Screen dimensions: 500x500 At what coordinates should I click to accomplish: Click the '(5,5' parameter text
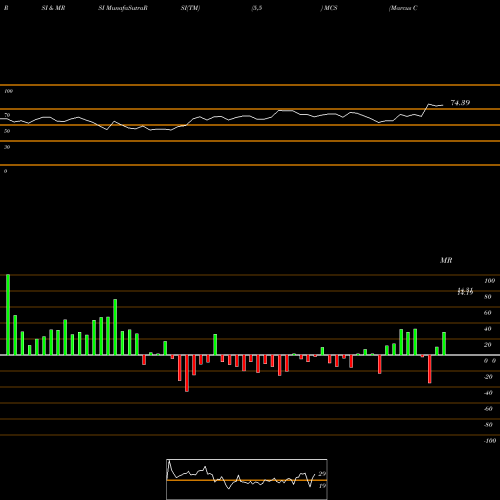257,8
